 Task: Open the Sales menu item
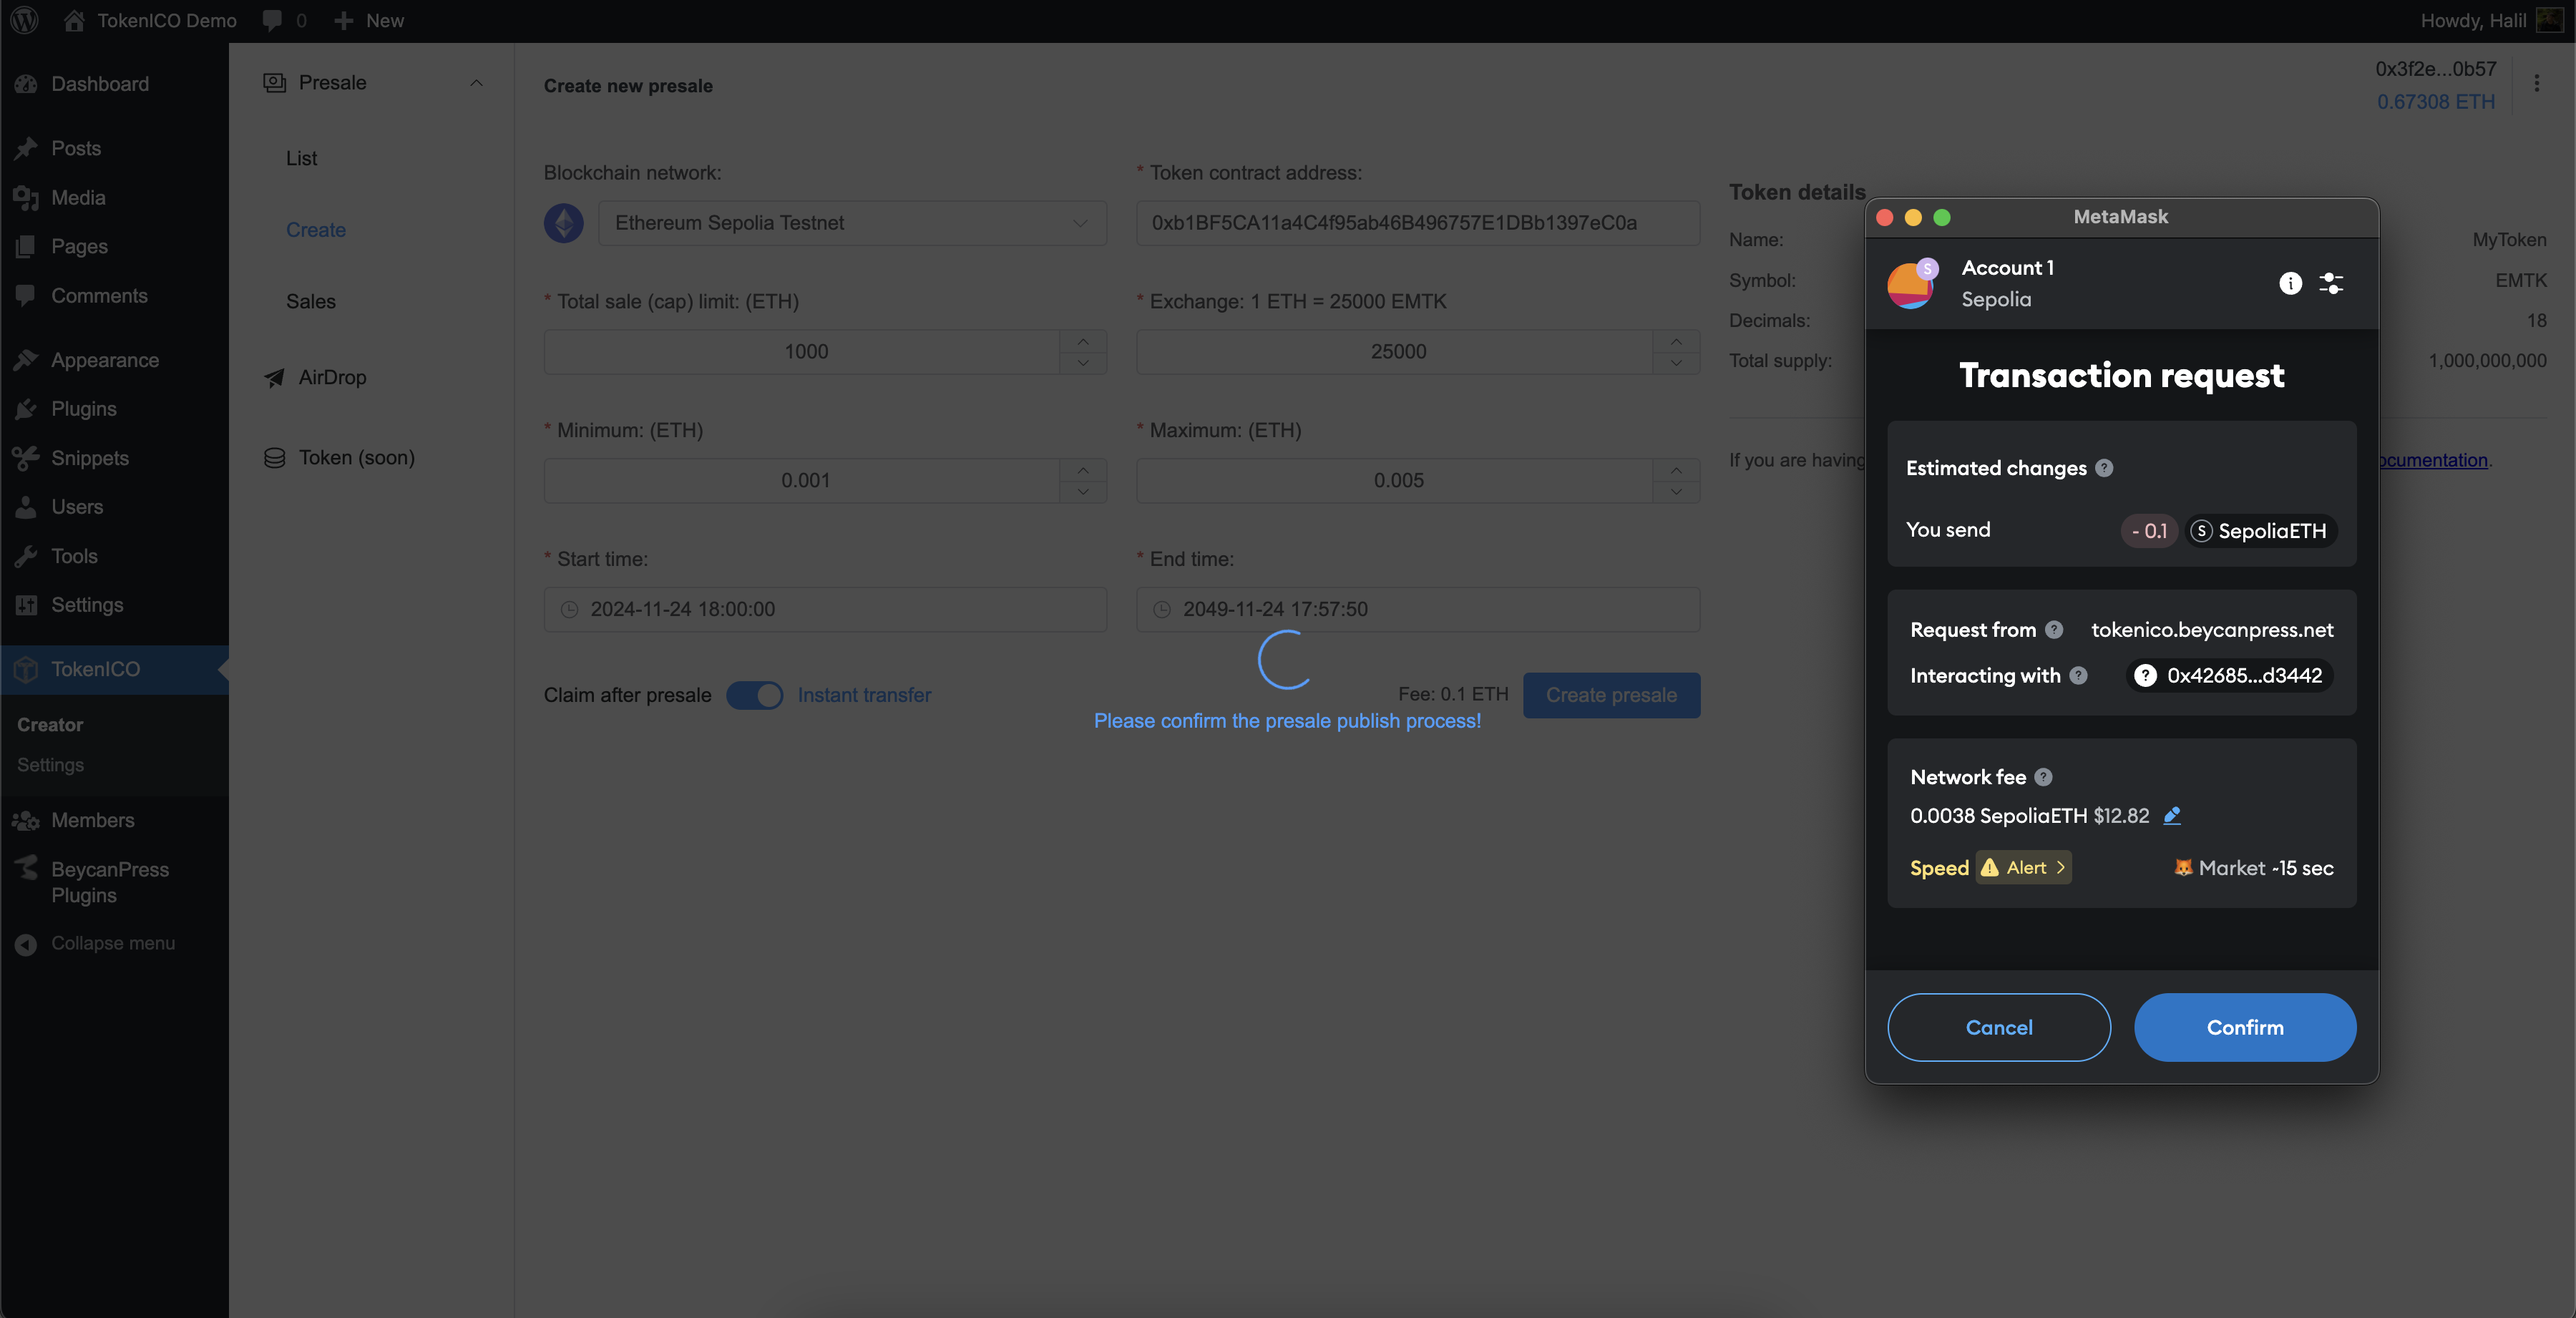point(311,301)
